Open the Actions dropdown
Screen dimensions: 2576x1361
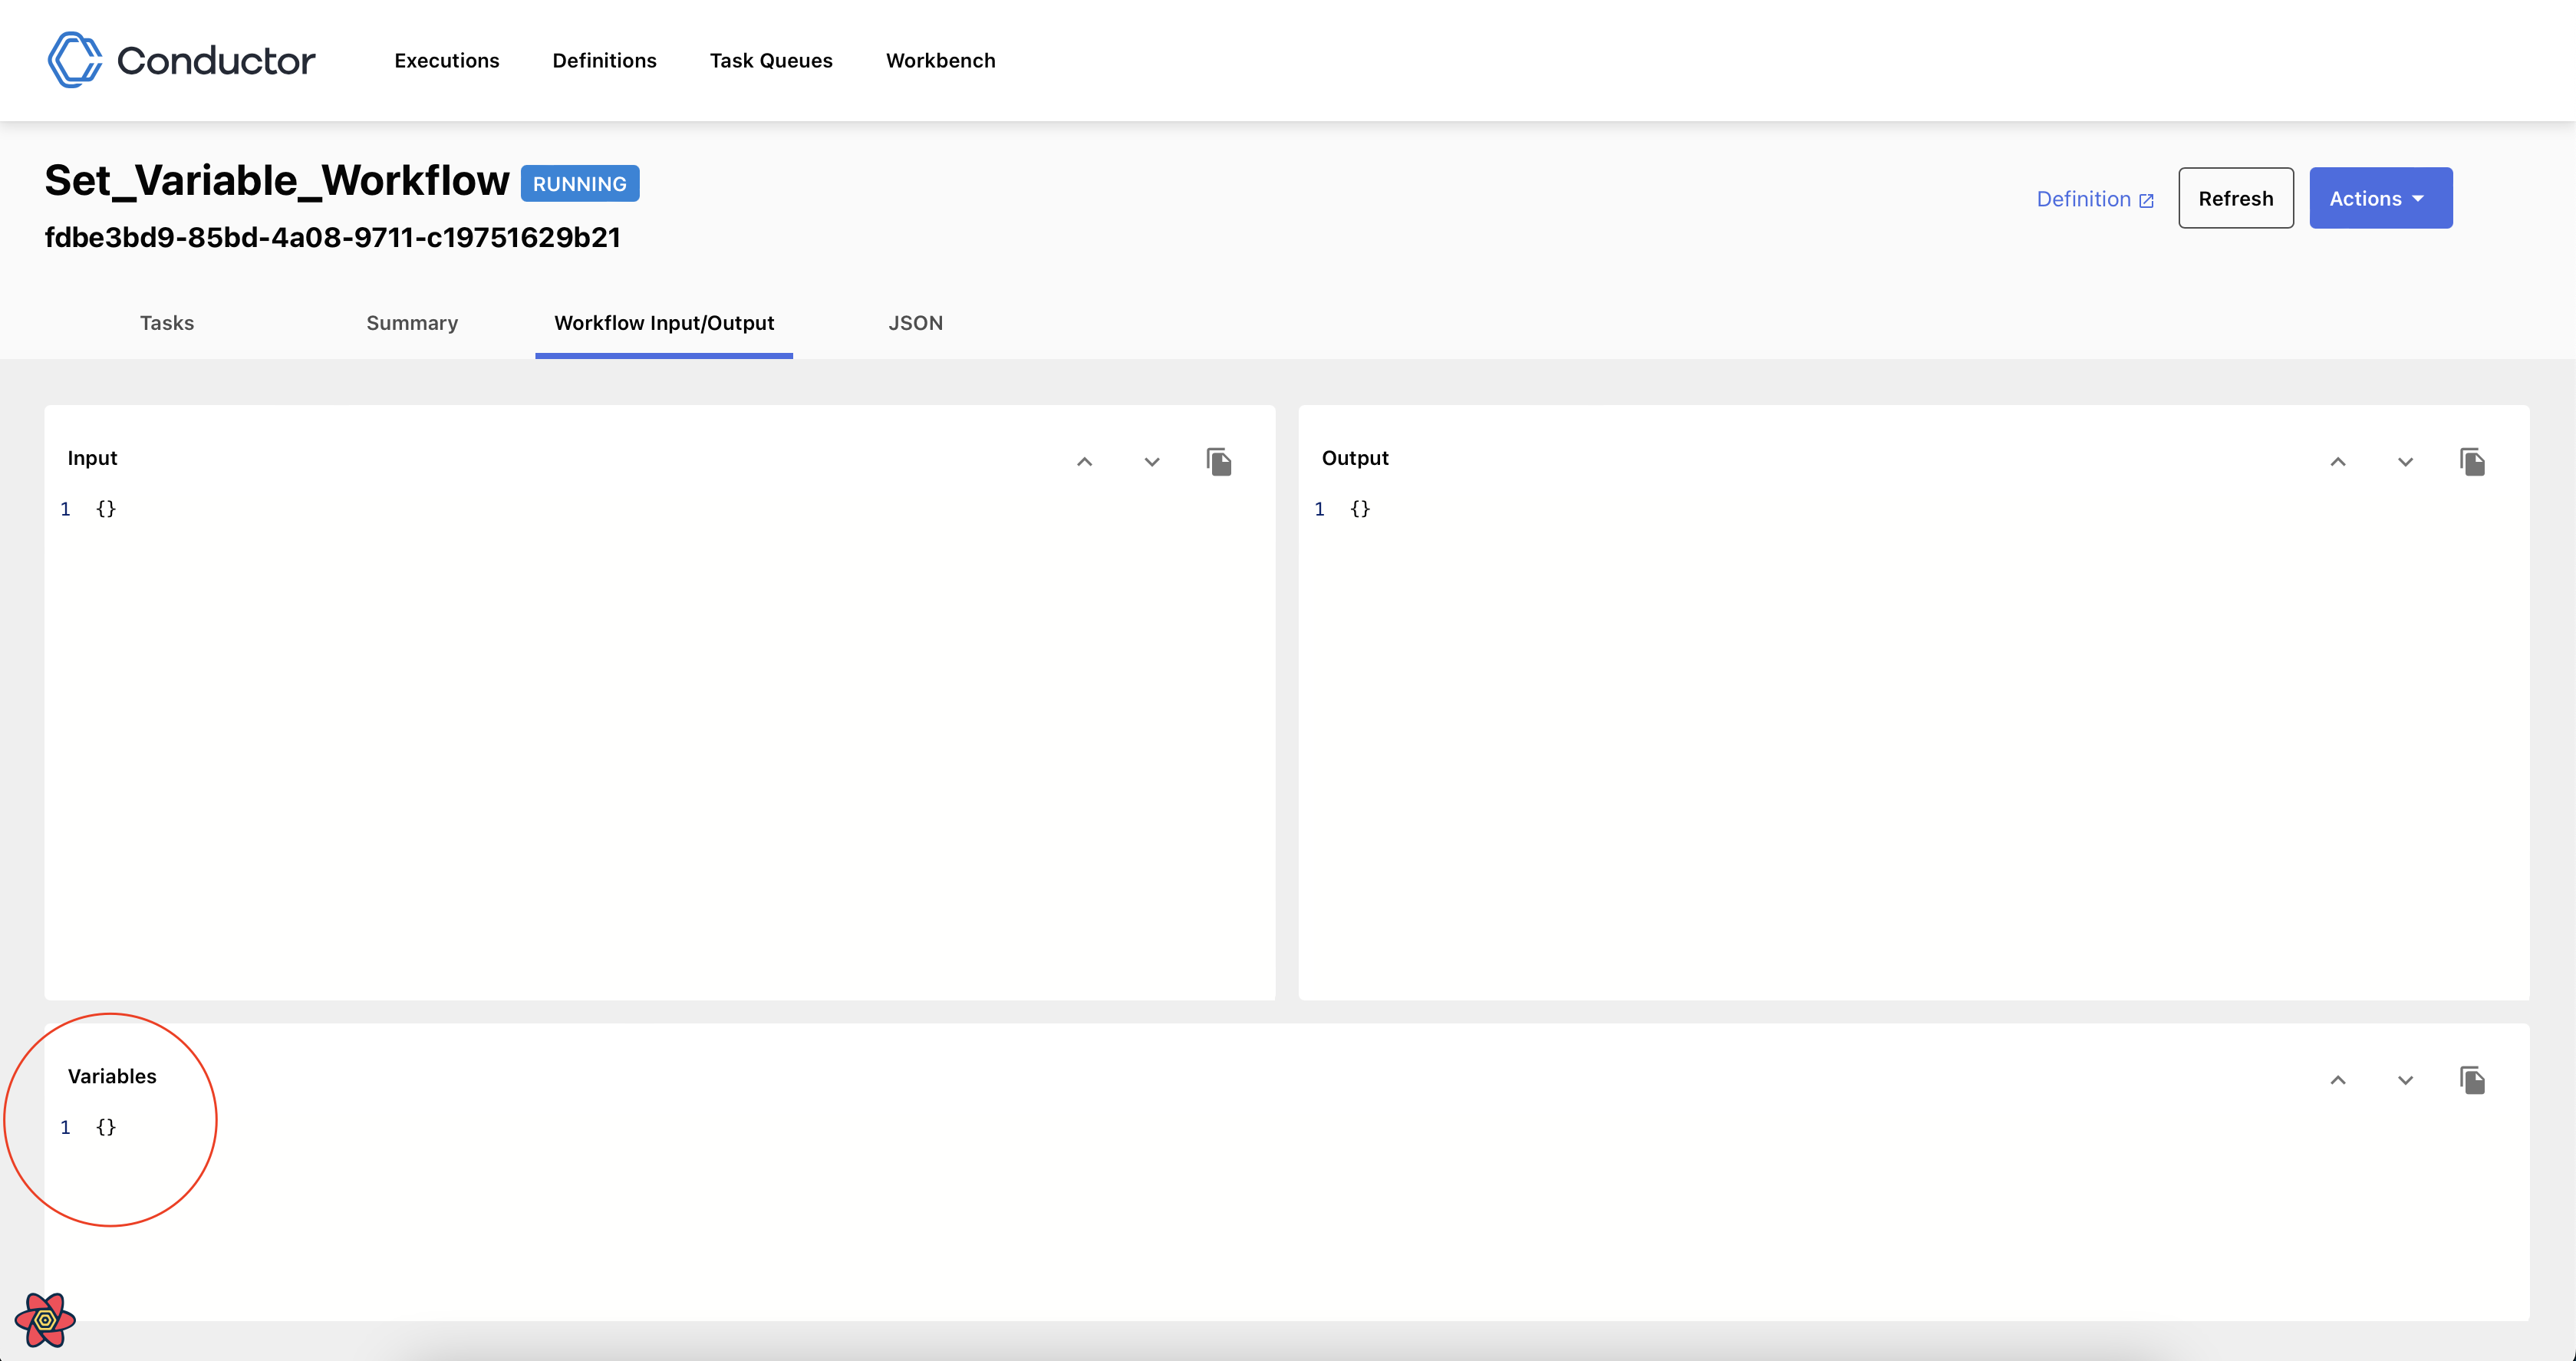coord(2380,197)
